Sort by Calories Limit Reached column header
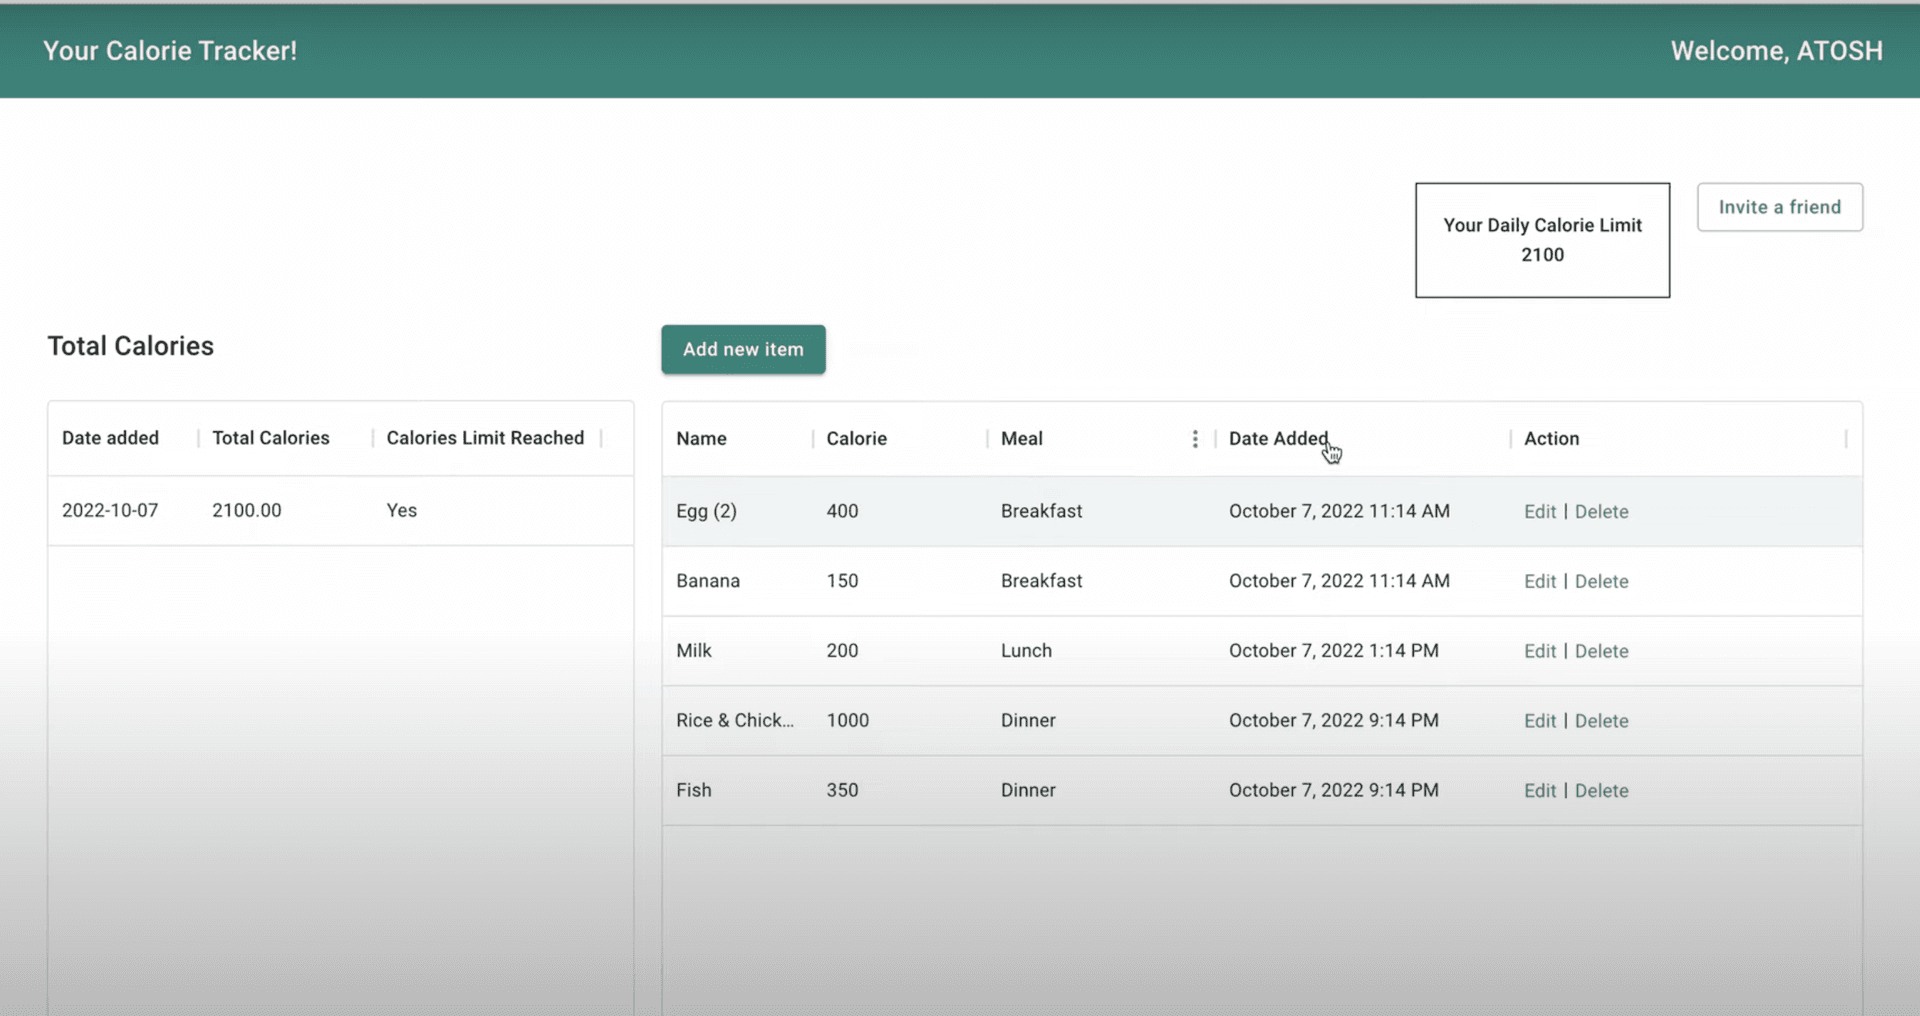This screenshot has height=1016, width=1920. (485, 438)
